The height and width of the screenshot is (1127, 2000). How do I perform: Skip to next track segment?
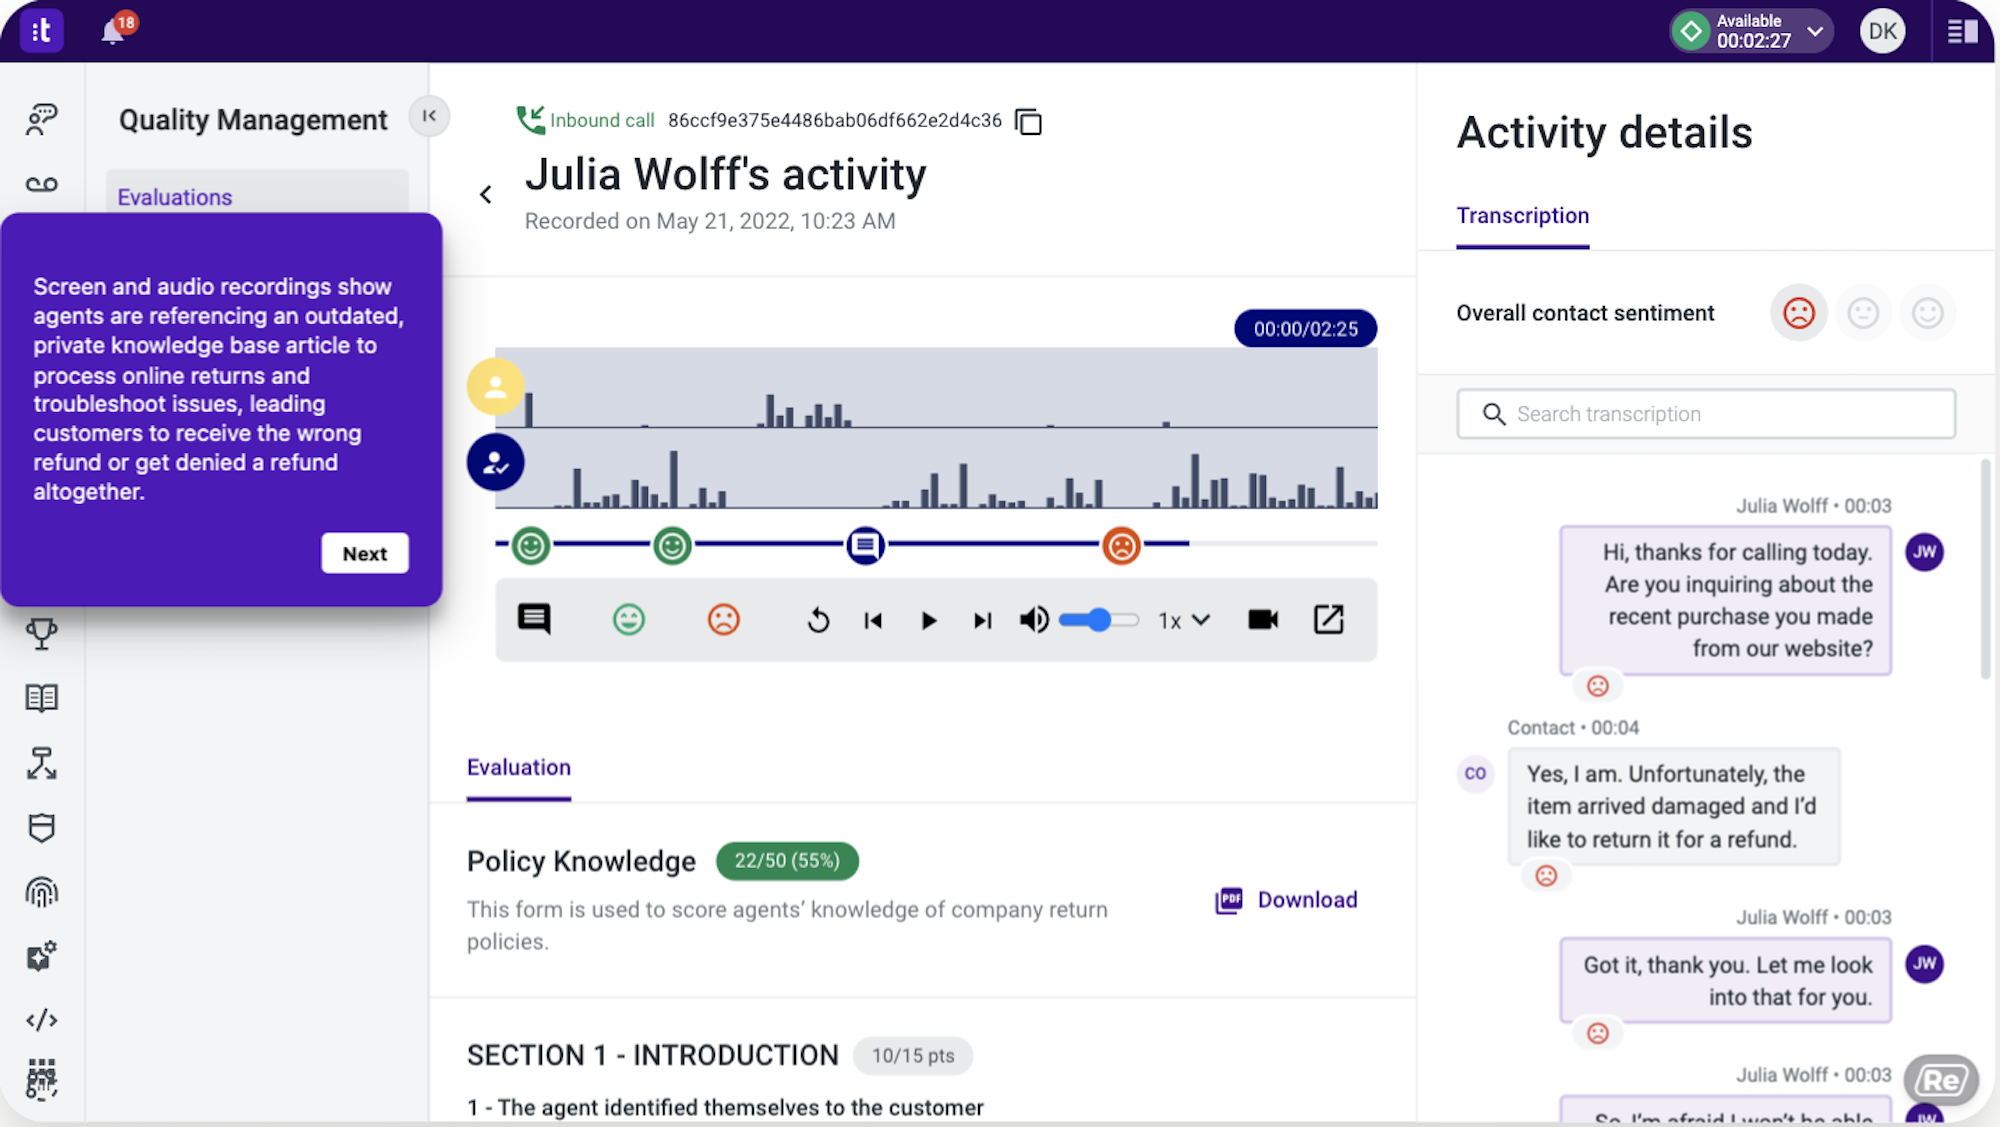pyautogui.click(x=983, y=621)
